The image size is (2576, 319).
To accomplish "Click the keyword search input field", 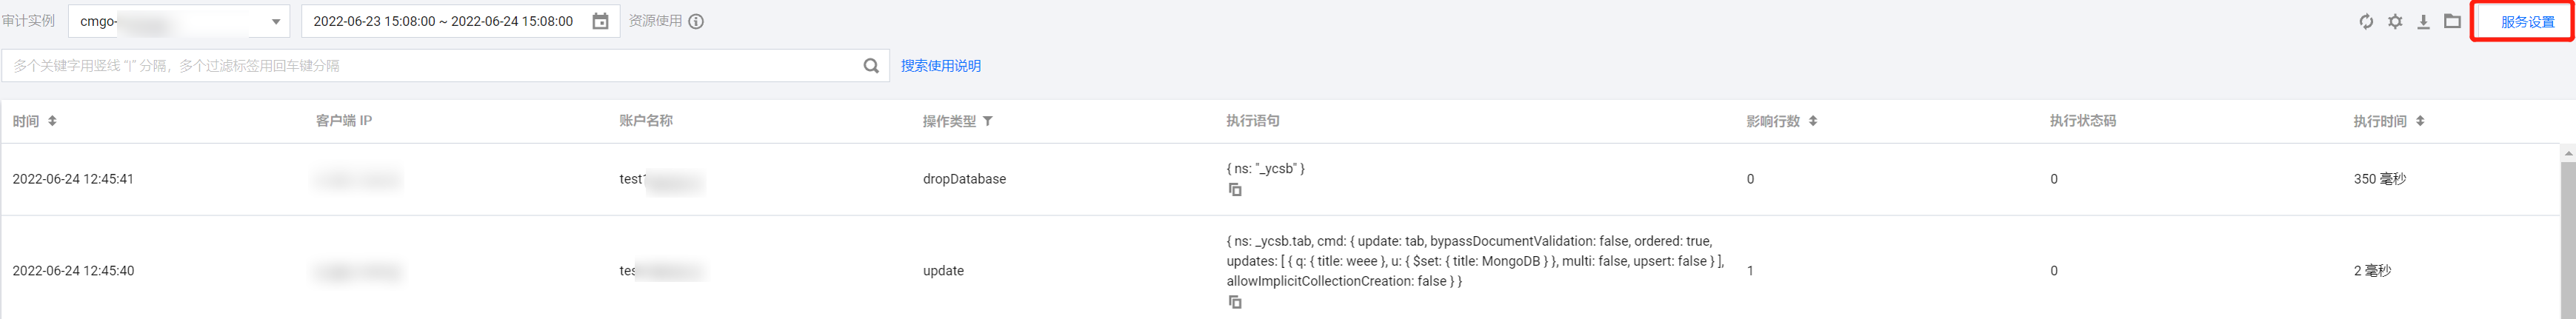I will click(x=430, y=66).
